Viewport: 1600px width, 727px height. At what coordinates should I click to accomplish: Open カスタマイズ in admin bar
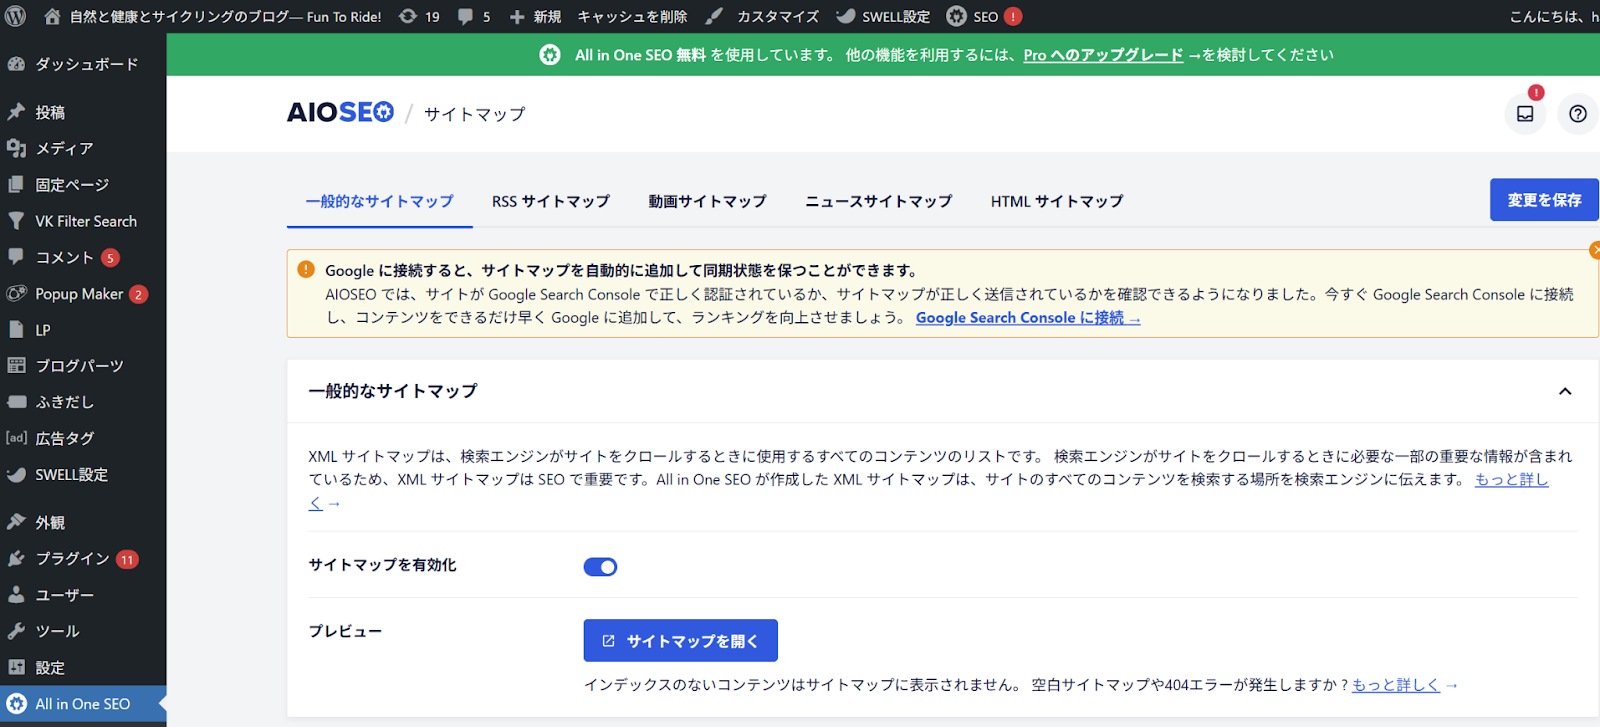[x=762, y=16]
